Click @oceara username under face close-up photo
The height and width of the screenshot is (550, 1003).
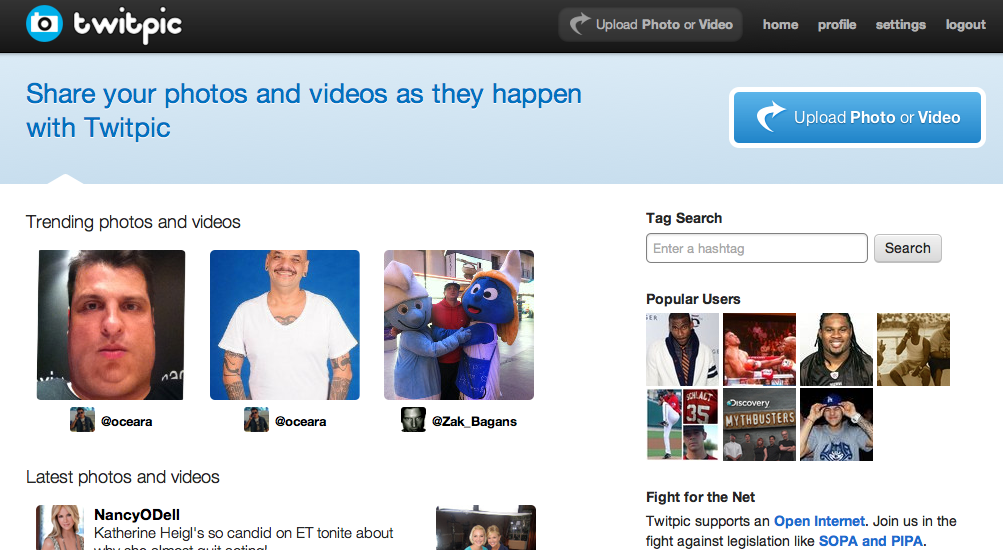point(127,421)
